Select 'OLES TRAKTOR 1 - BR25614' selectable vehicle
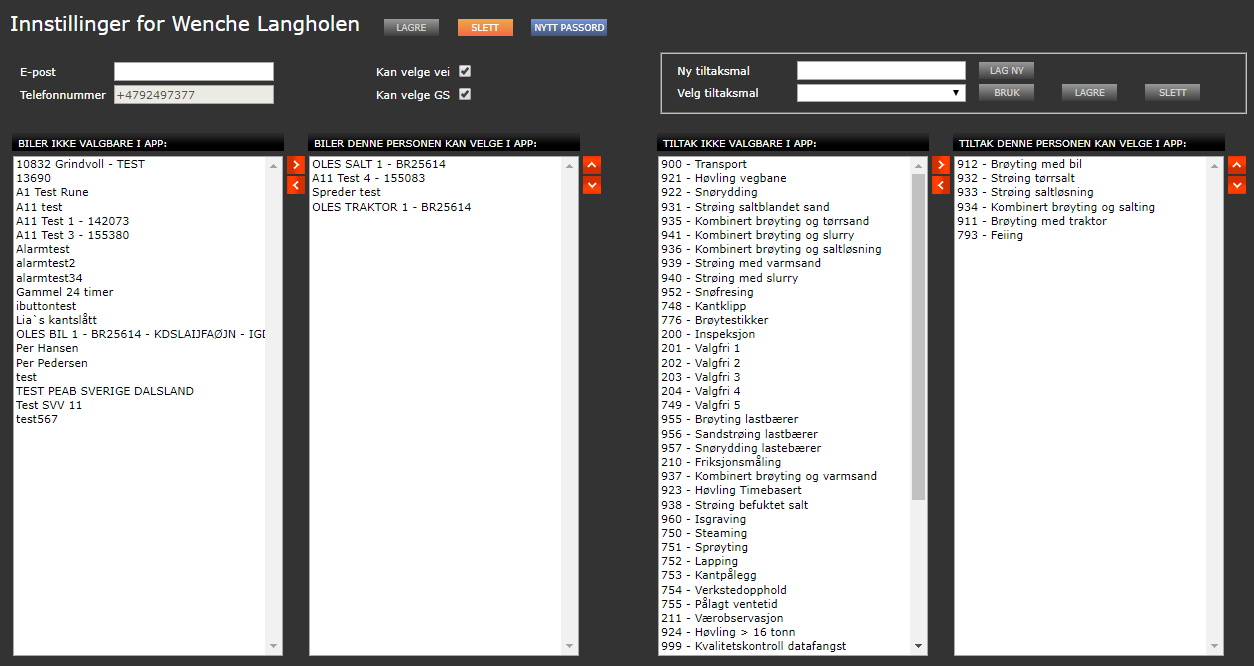Viewport: 1254px width, 666px height. pos(436,207)
